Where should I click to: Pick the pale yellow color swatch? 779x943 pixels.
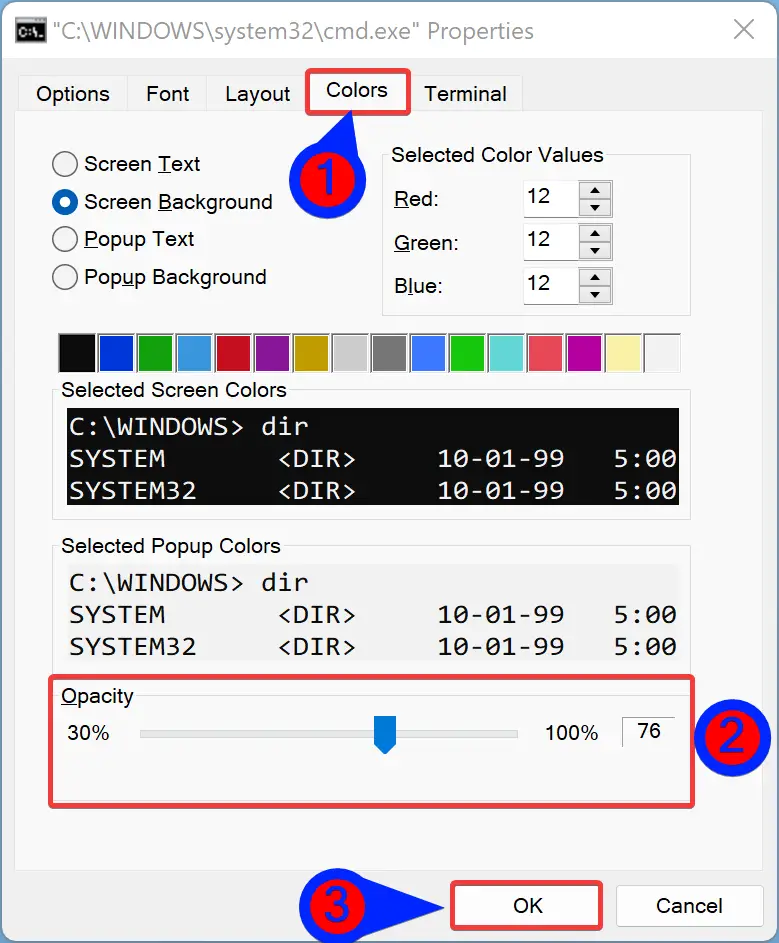pos(623,353)
